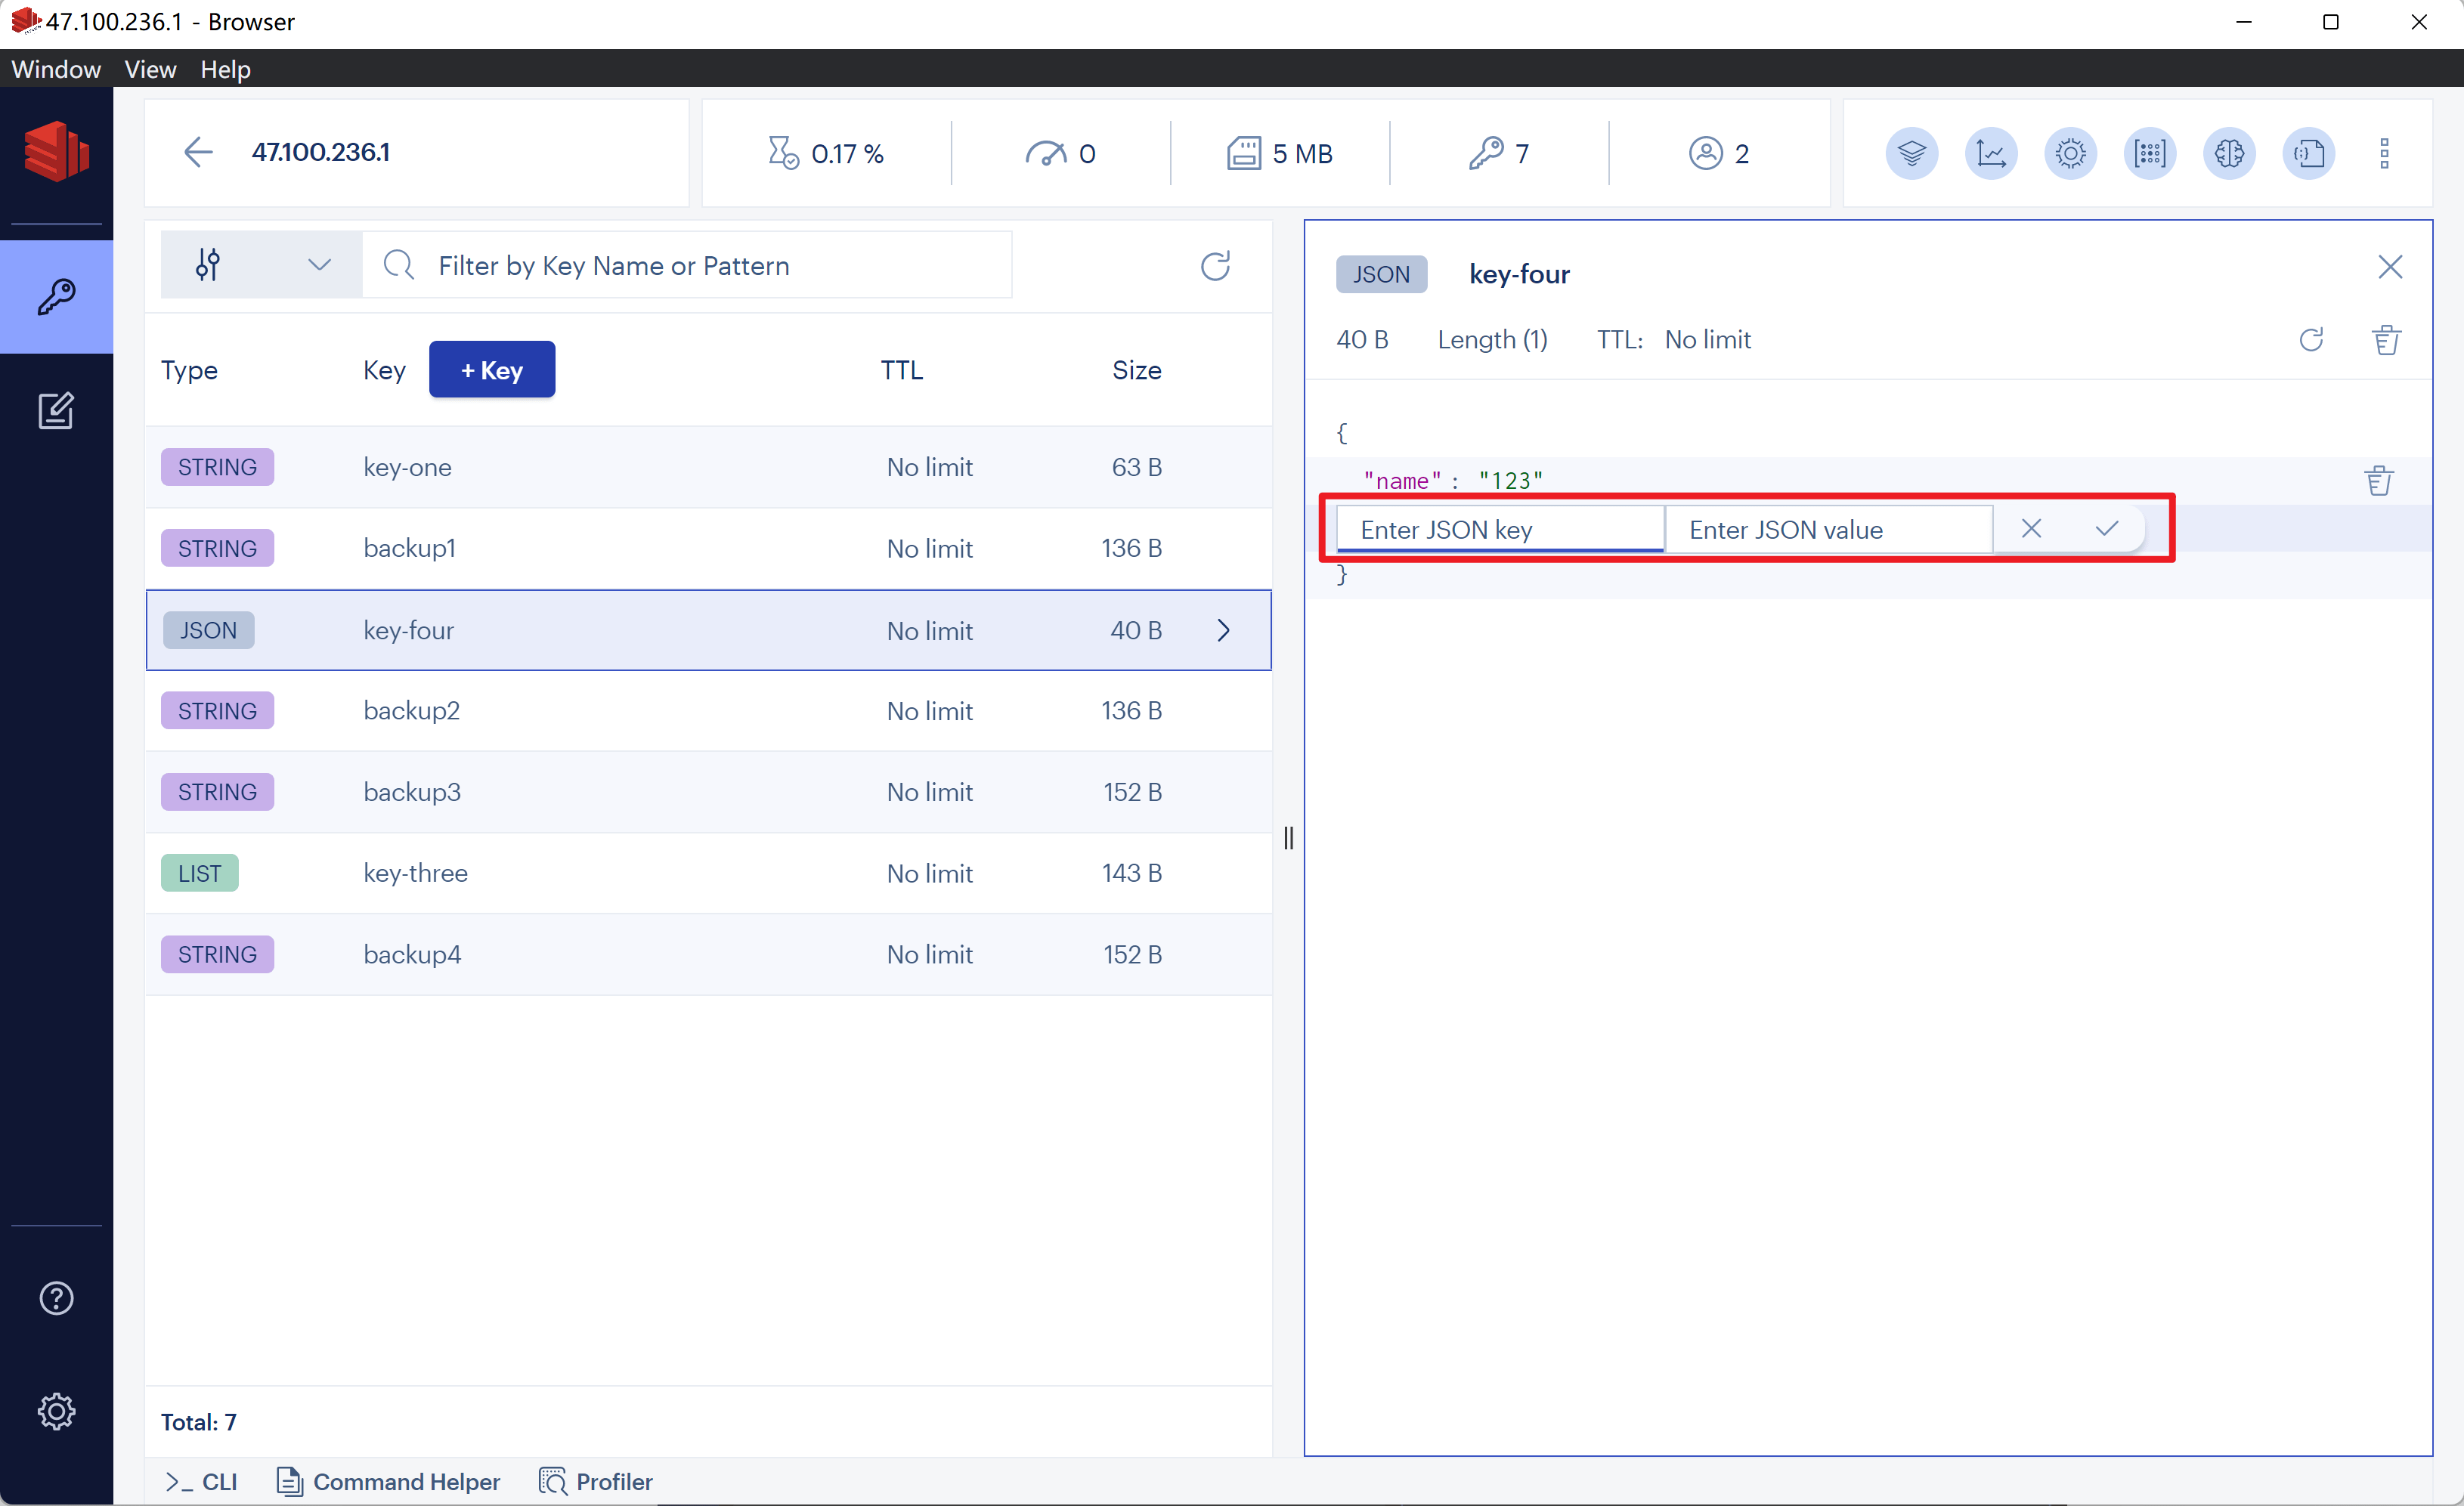Open the RedisAI brain module icon

point(2229,153)
